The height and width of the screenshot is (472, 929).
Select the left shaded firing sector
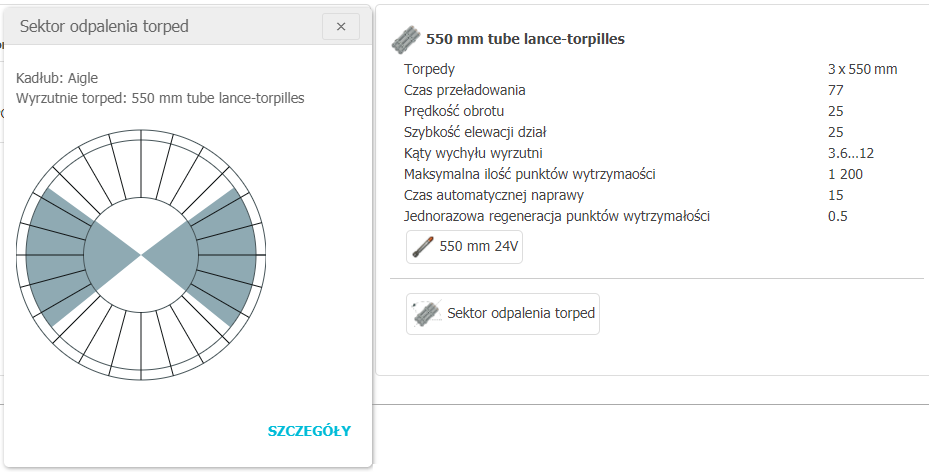point(62,256)
